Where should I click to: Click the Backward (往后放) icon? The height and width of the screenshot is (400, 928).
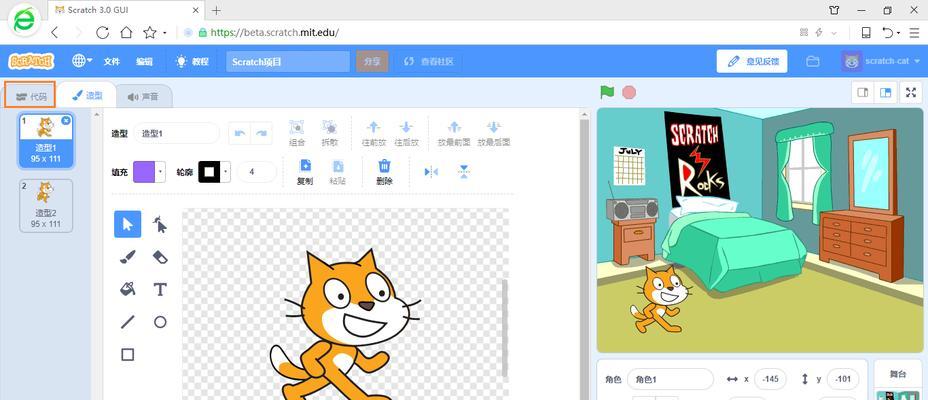406,127
